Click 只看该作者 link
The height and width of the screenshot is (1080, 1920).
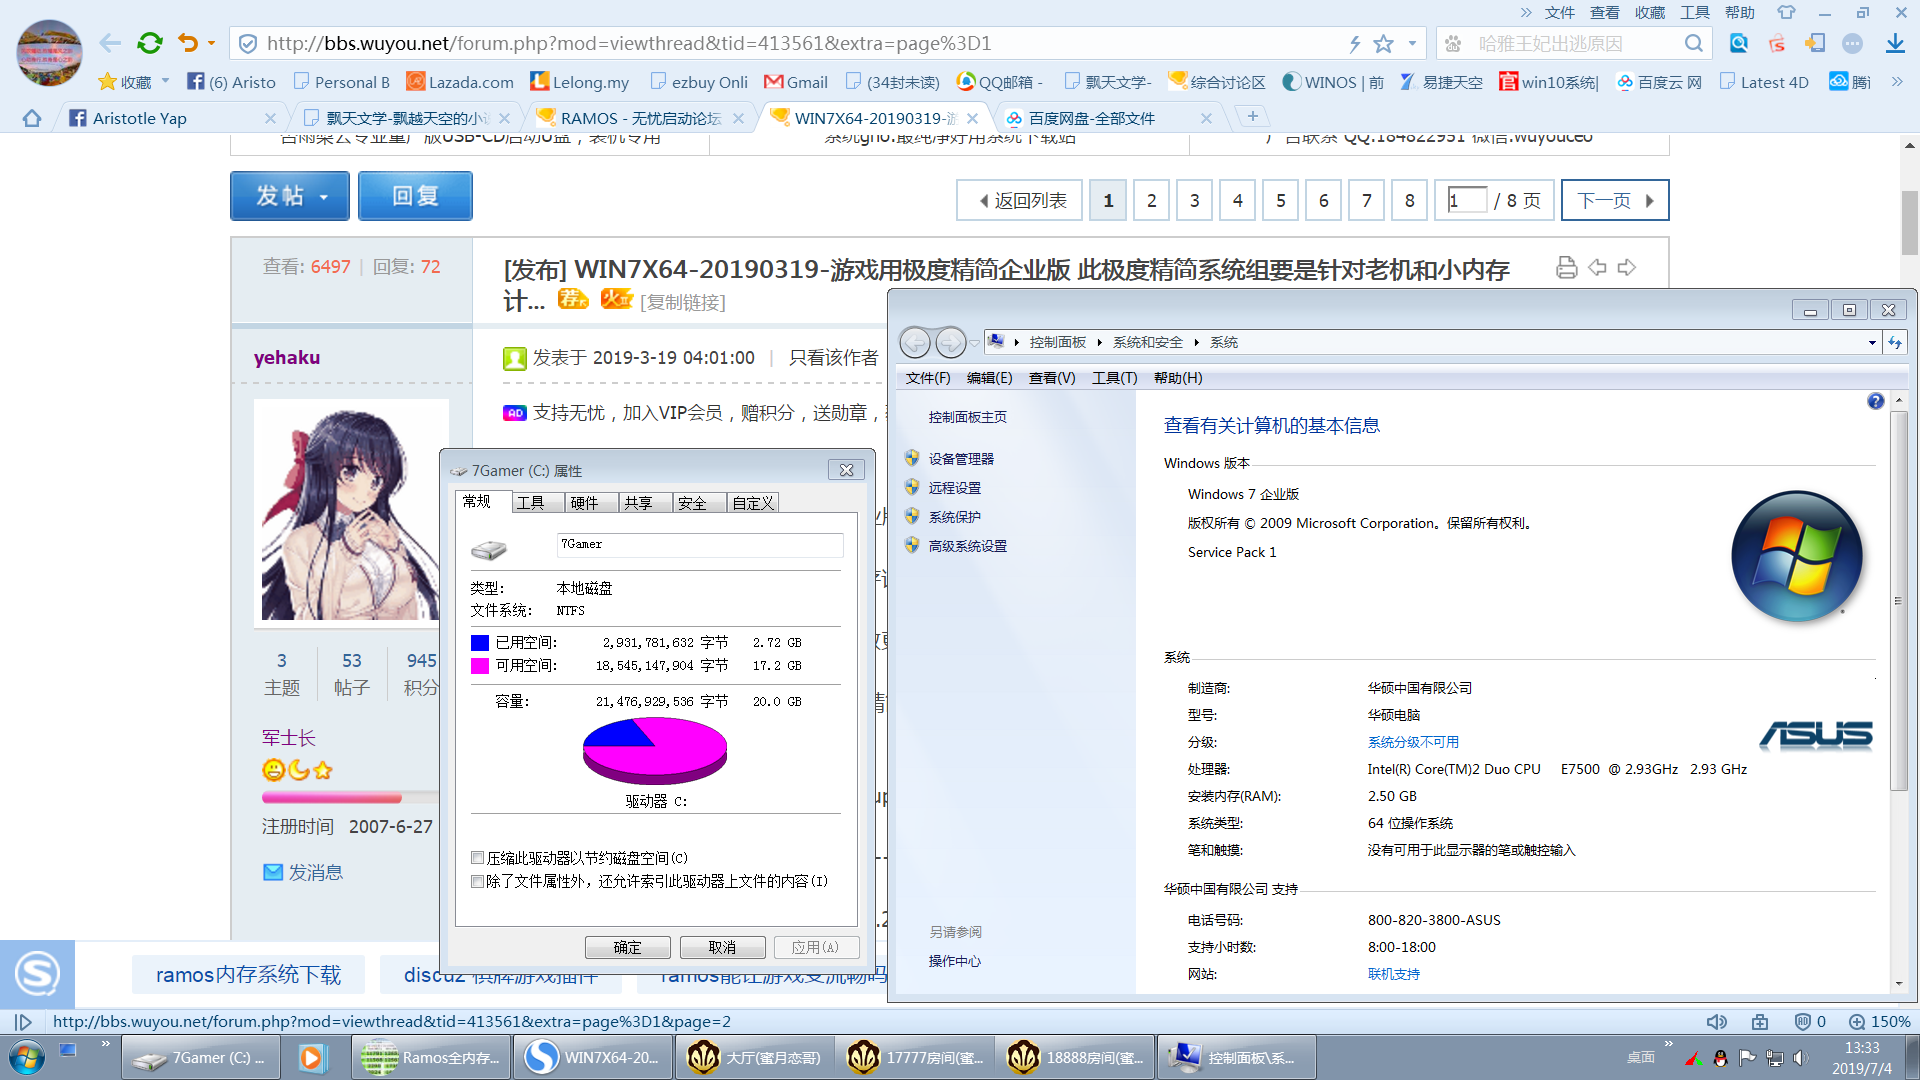click(x=833, y=357)
